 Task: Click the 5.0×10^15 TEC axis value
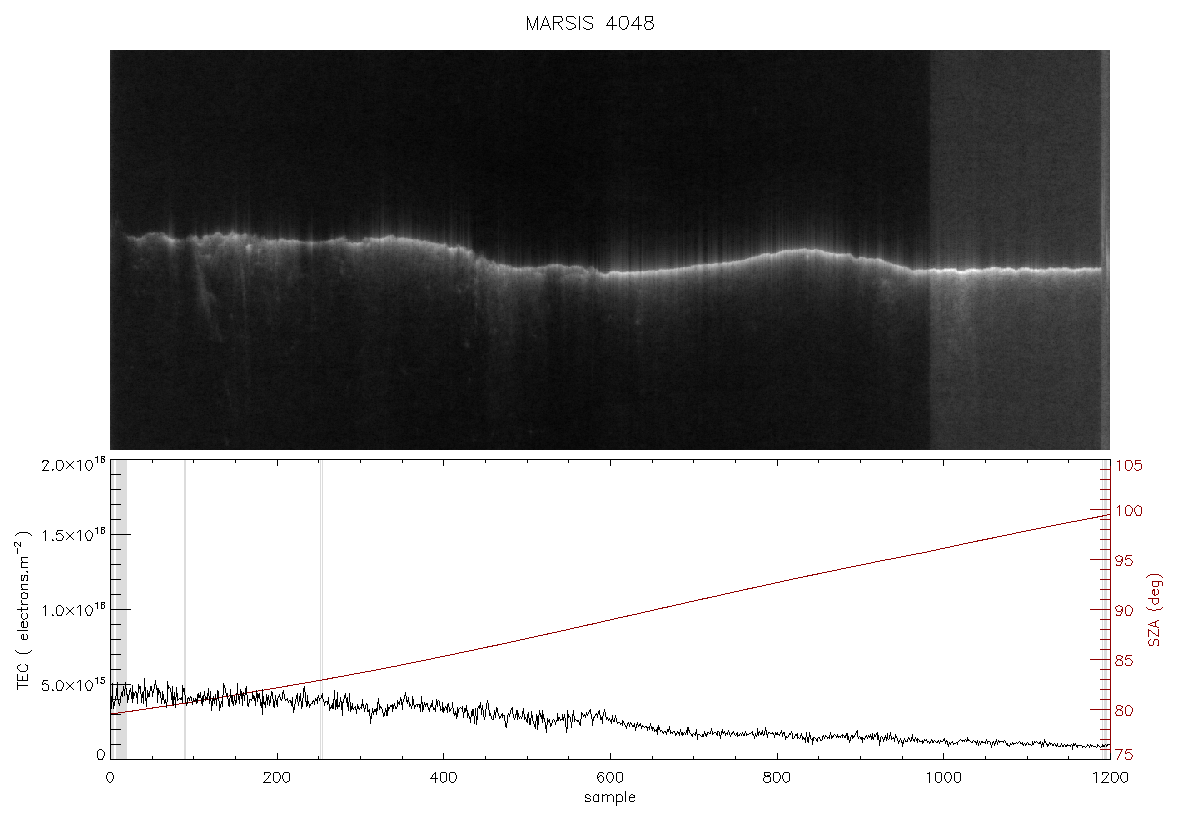(74, 685)
